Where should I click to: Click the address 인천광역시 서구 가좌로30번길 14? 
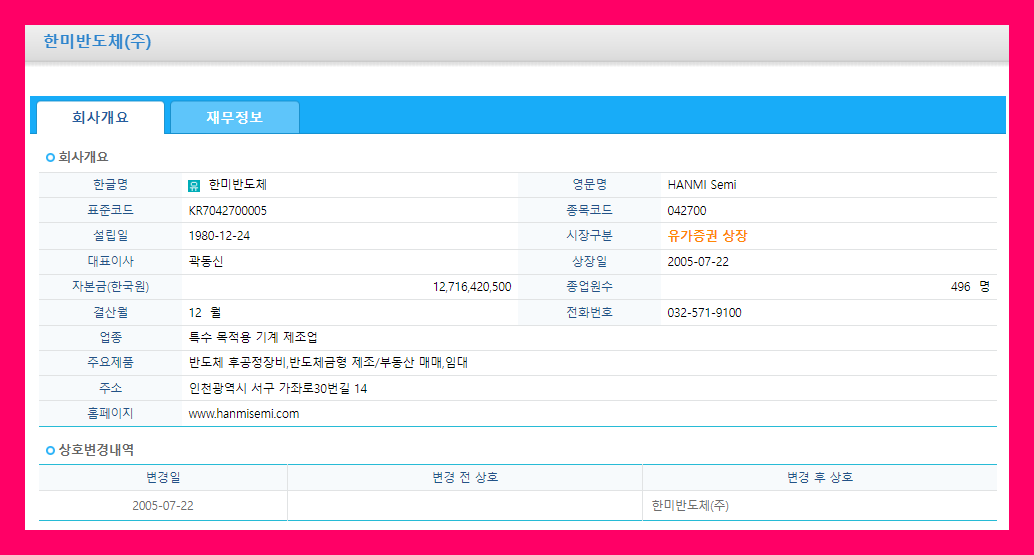(x=278, y=388)
